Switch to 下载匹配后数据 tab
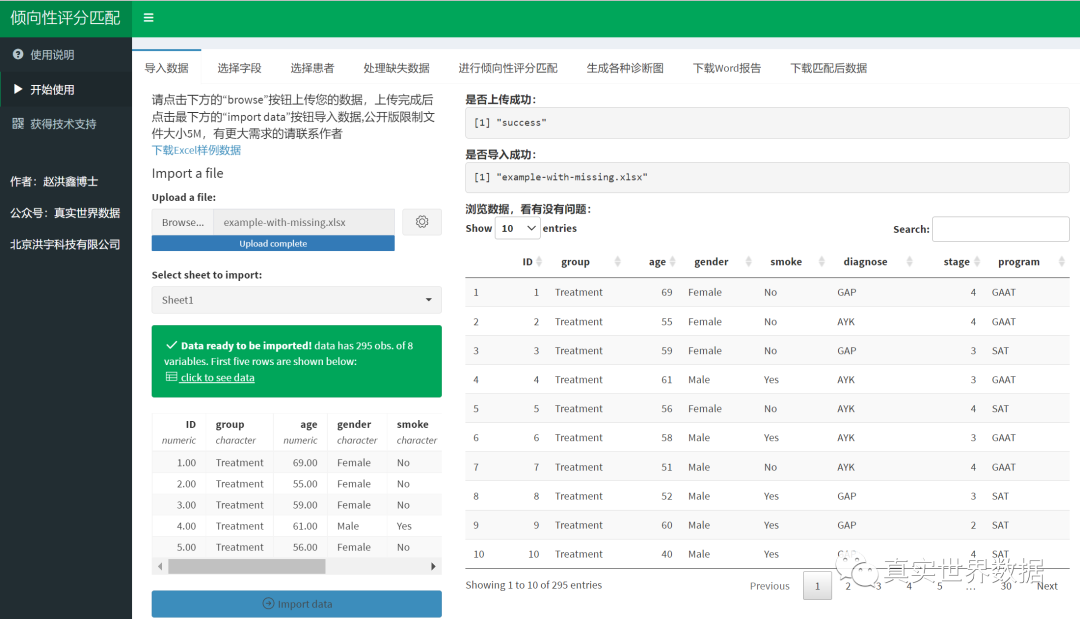Viewport: 1080px width, 619px height. (829, 68)
